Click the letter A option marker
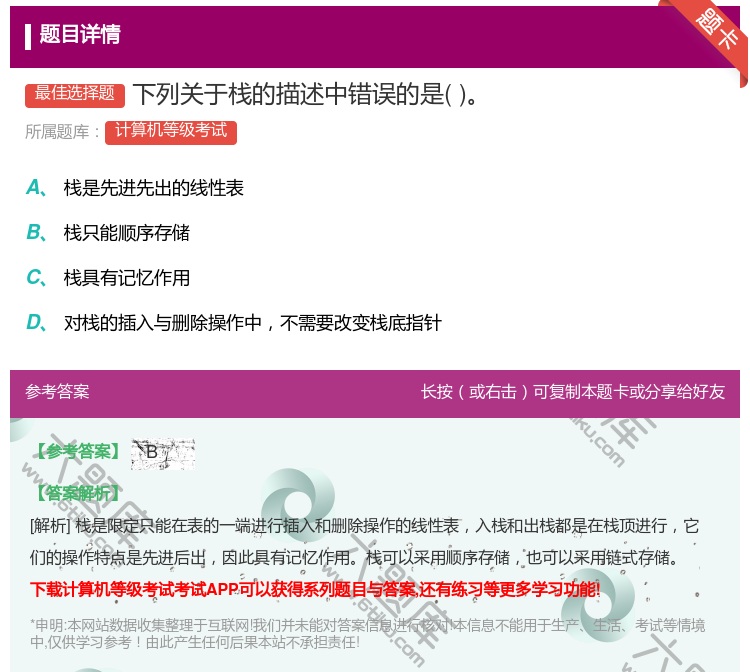Image resolution: width=750 pixels, height=672 pixels. 36,188
